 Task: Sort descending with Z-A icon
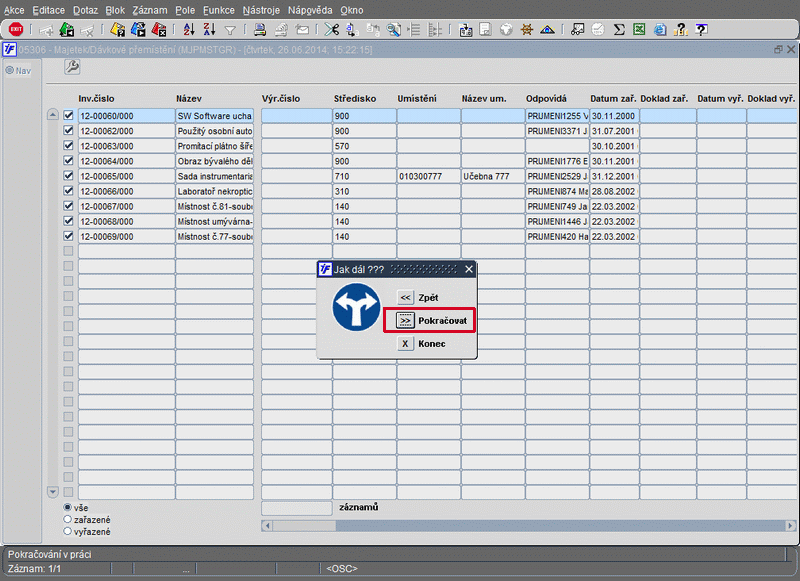pyautogui.click(x=209, y=30)
